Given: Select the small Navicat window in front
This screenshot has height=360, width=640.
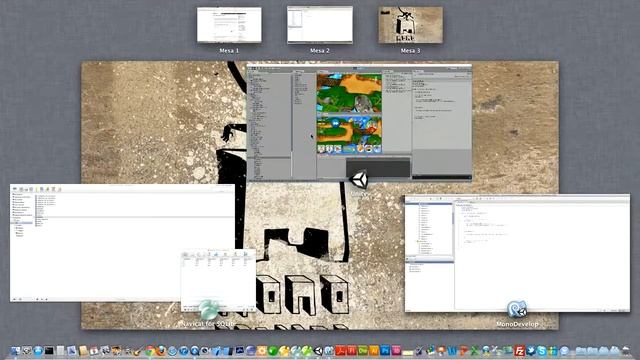Looking at the screenshot, I should pos(218,280).
